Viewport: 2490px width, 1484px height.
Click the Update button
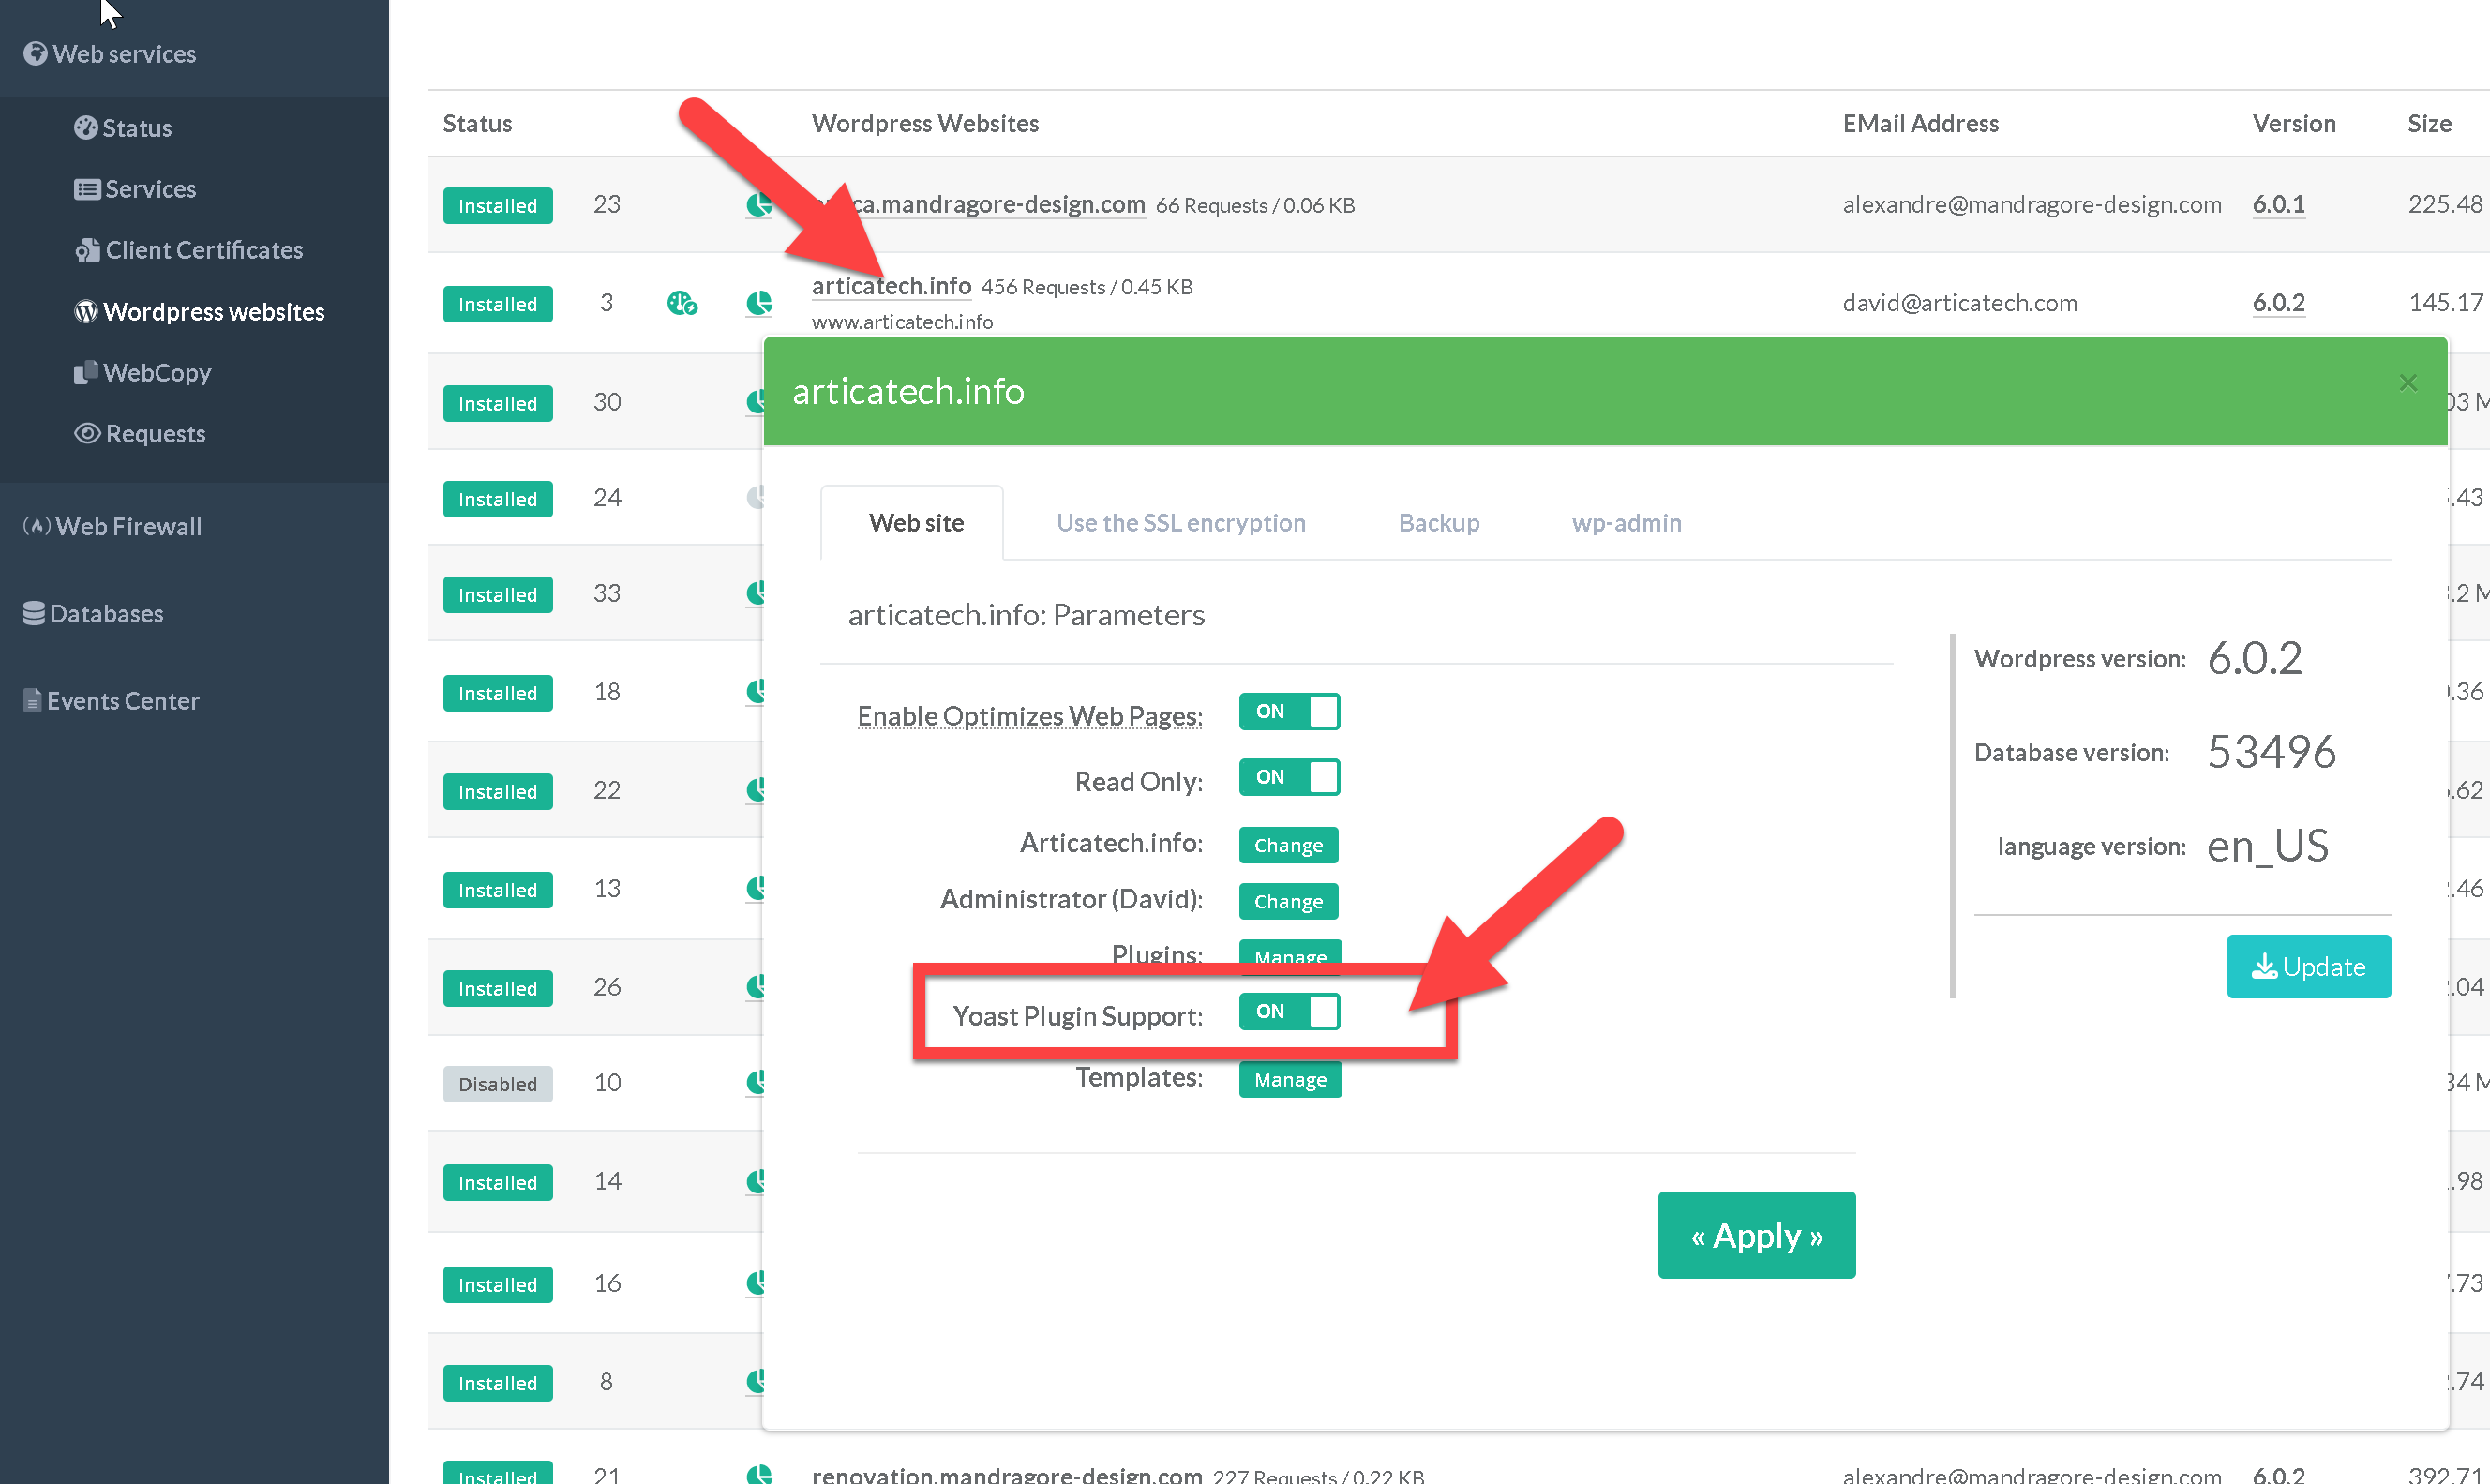[x=2308, y=967]
